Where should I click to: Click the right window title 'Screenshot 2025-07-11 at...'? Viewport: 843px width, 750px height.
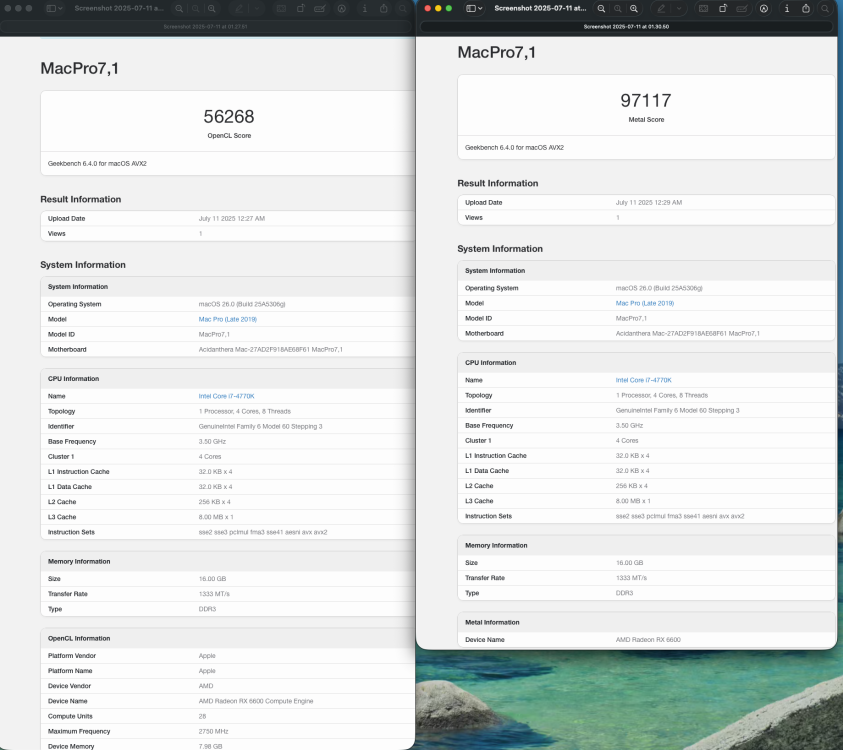[x=540, y=9]
